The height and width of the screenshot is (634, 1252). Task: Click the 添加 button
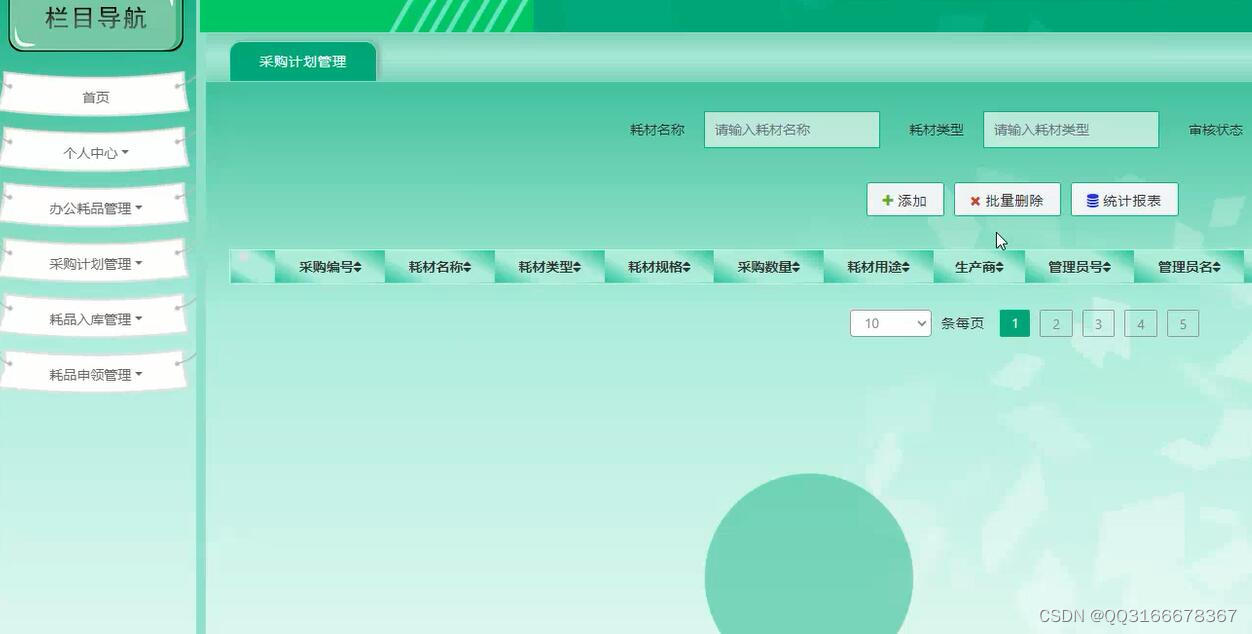click(905, 200)
